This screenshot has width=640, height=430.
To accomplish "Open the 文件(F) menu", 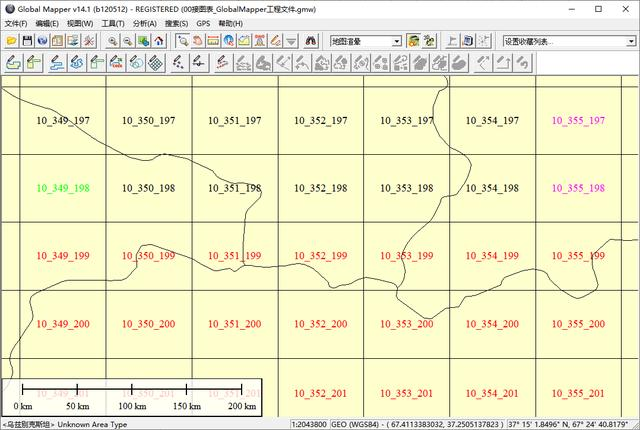I will pos(16,24).
